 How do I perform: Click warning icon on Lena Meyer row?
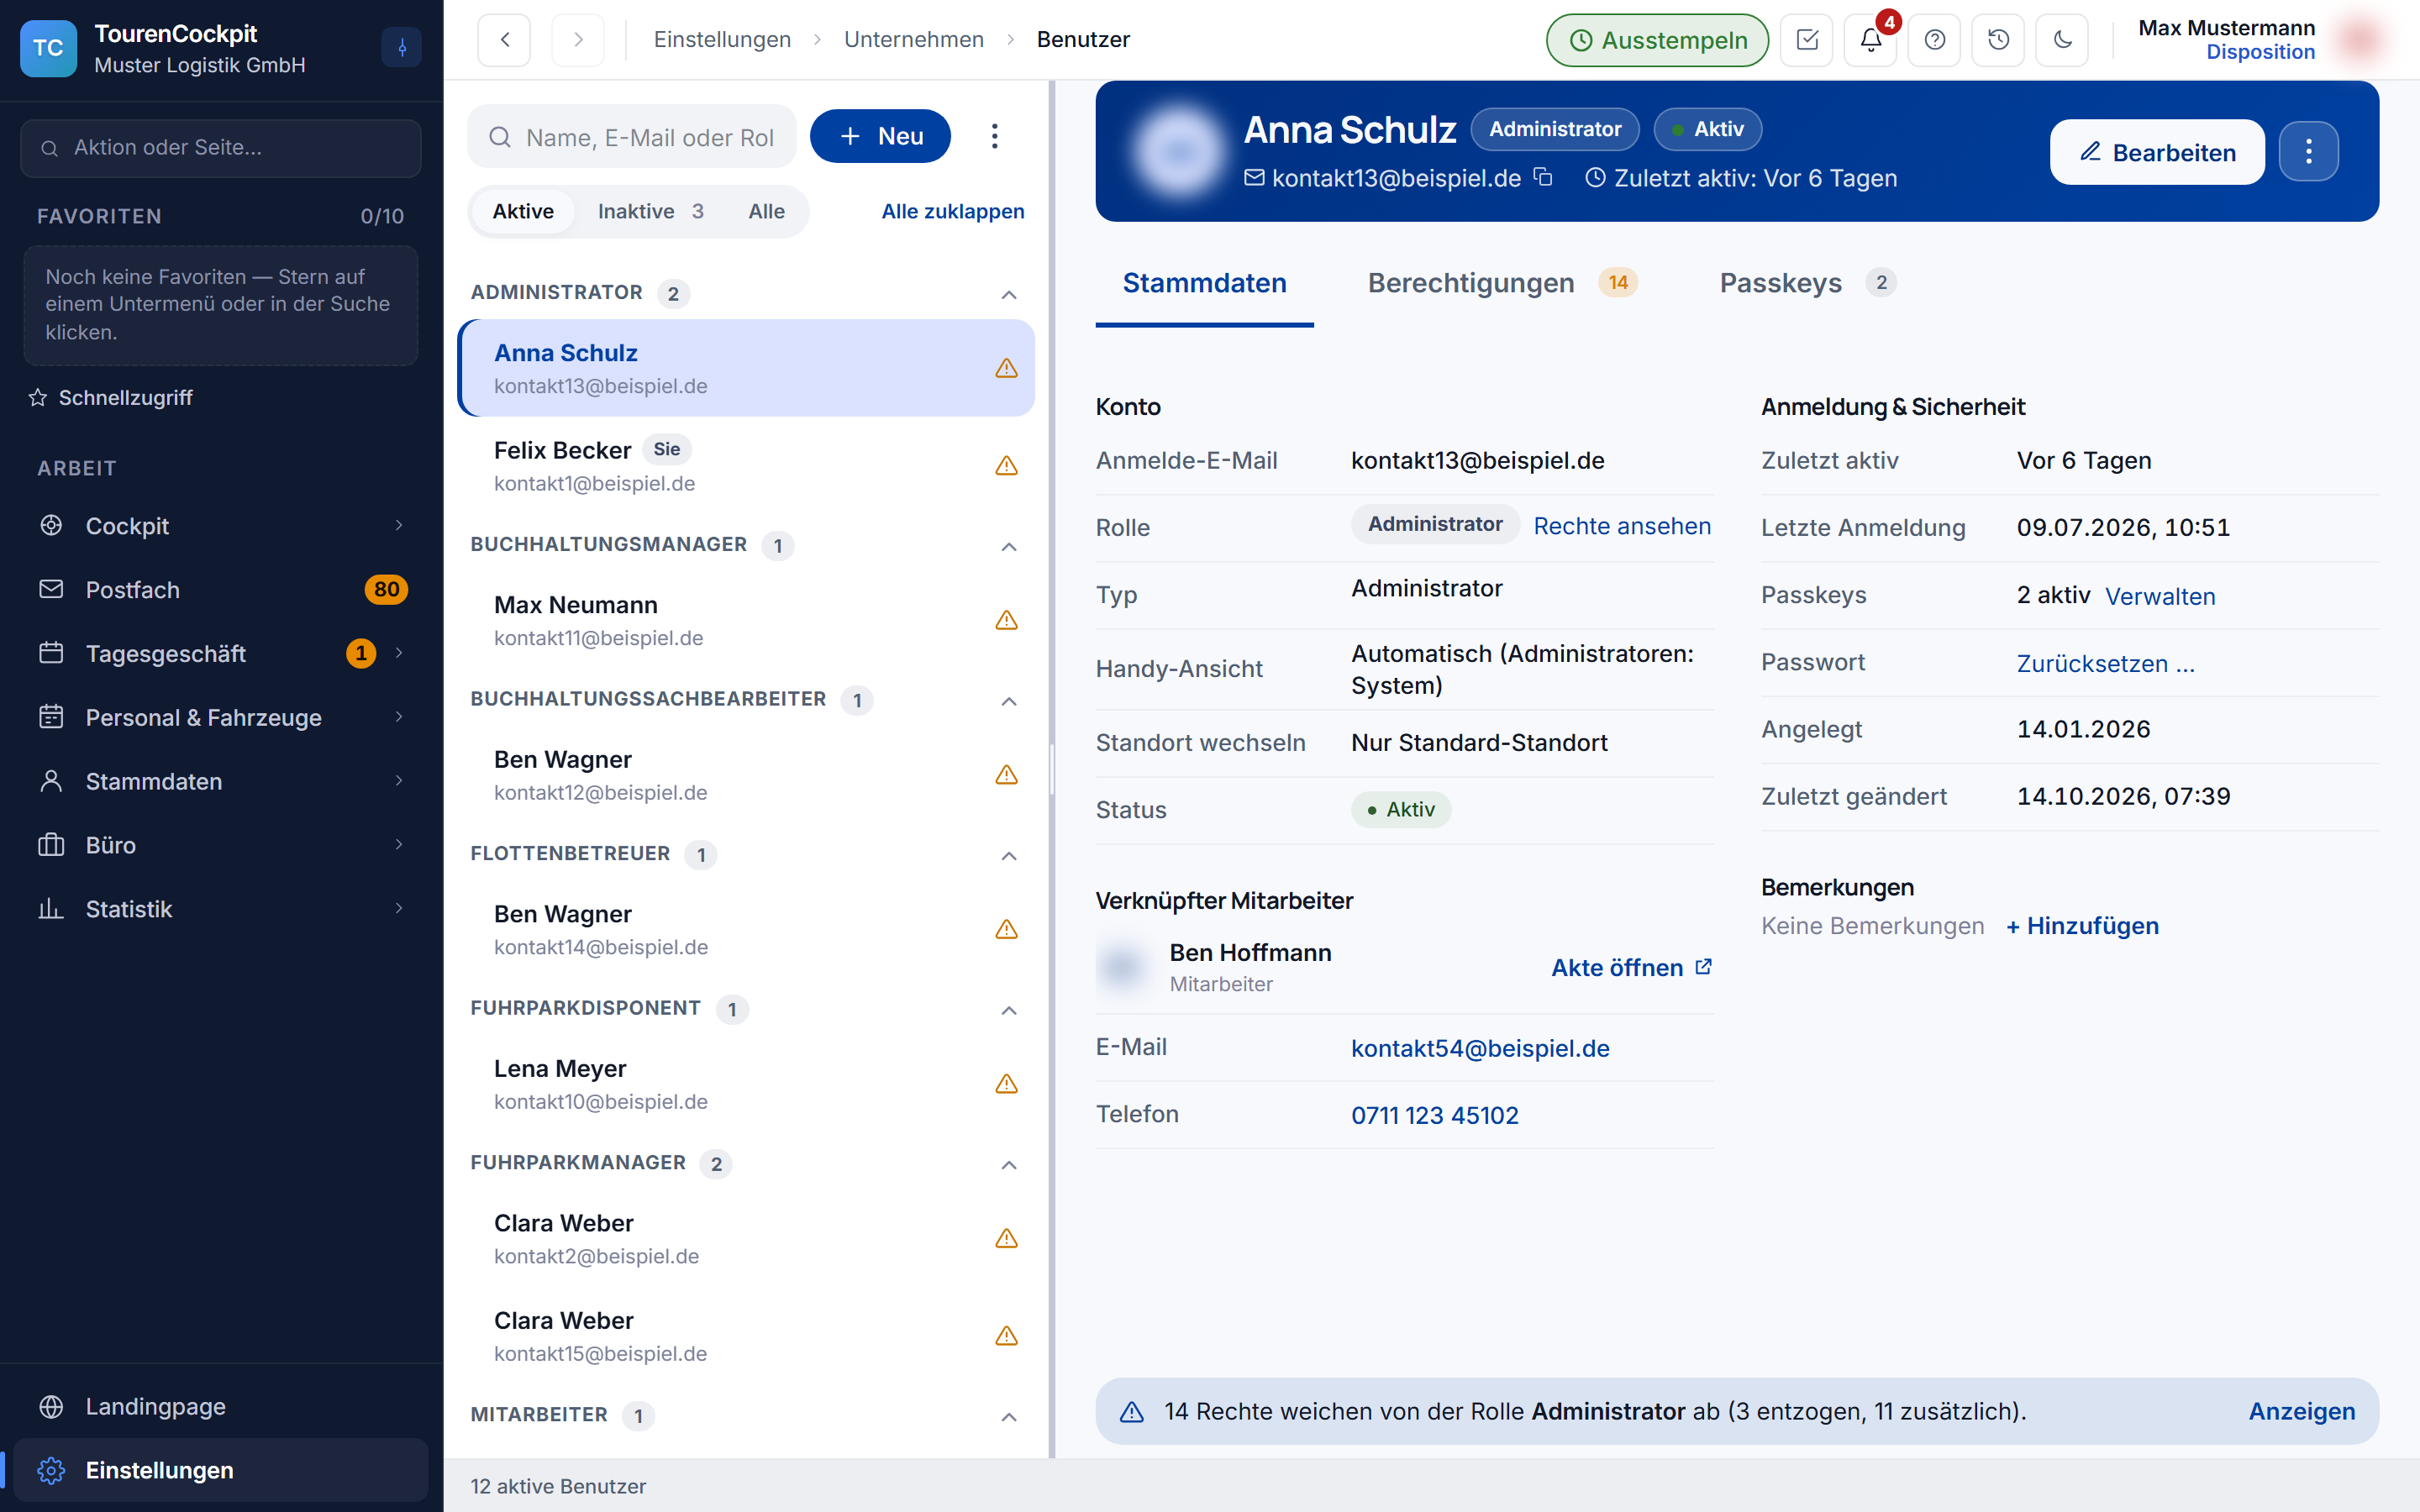pyautogui.click(x=1006, y=1084)
